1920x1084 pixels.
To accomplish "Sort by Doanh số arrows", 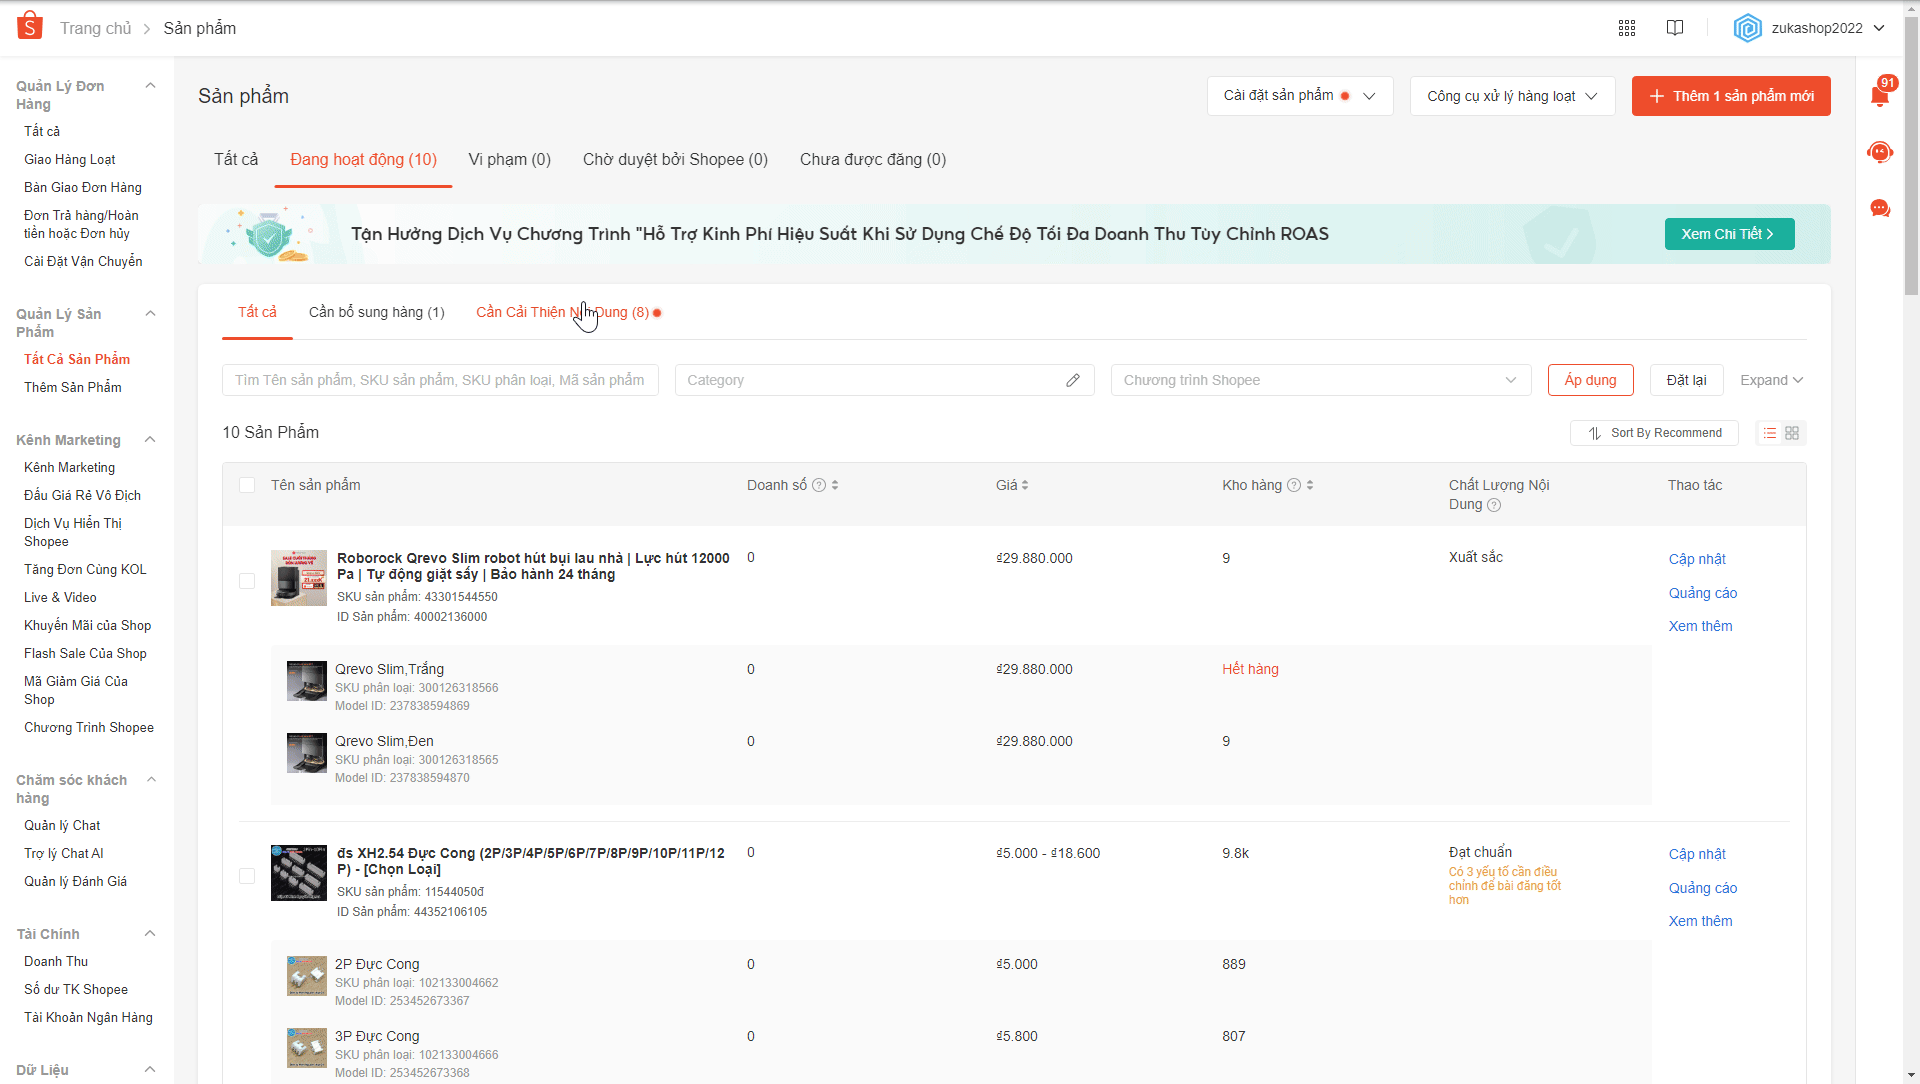I will tap(835, 485).
